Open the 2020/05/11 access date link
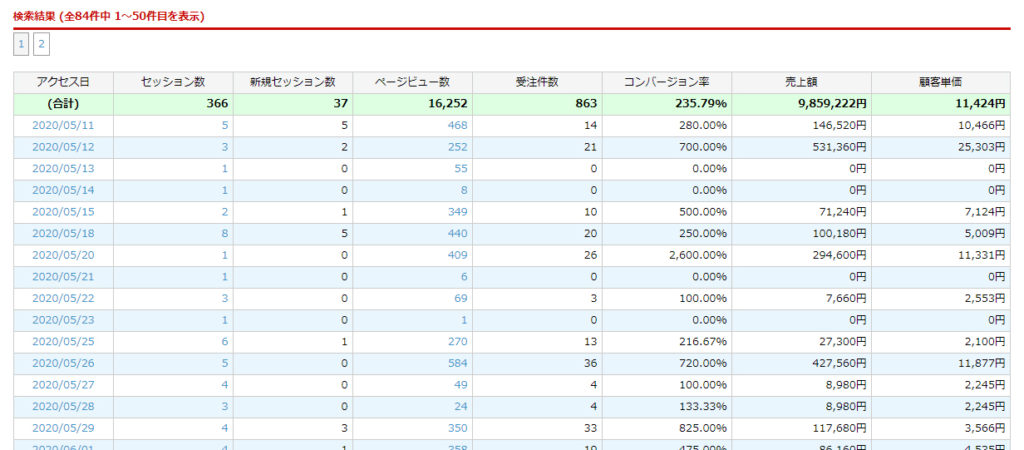 point(63,125)
